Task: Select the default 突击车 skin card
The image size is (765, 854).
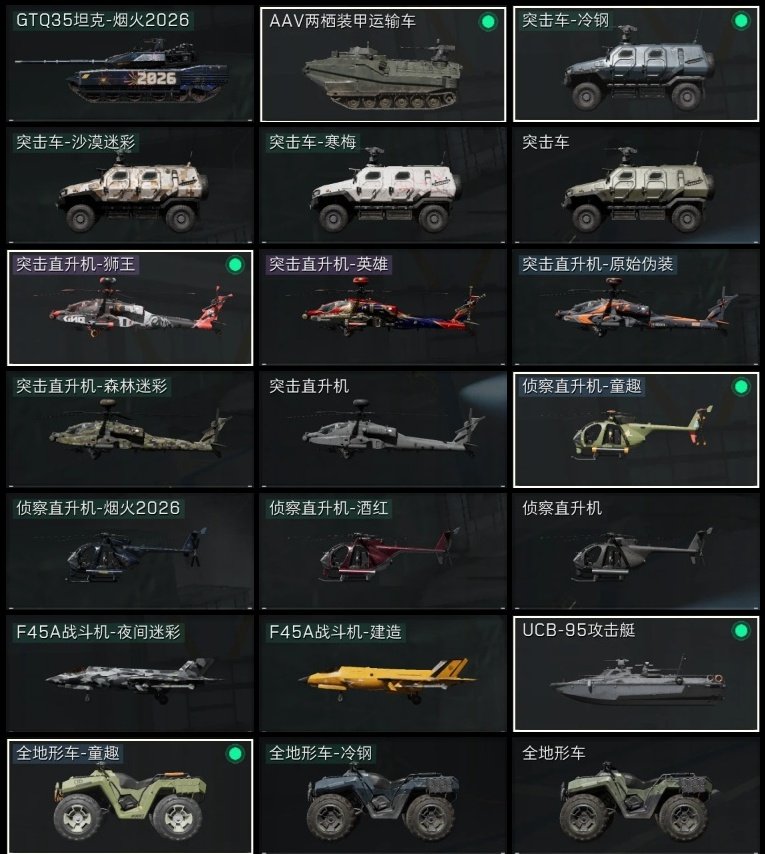Action: (x=636, y=186)
